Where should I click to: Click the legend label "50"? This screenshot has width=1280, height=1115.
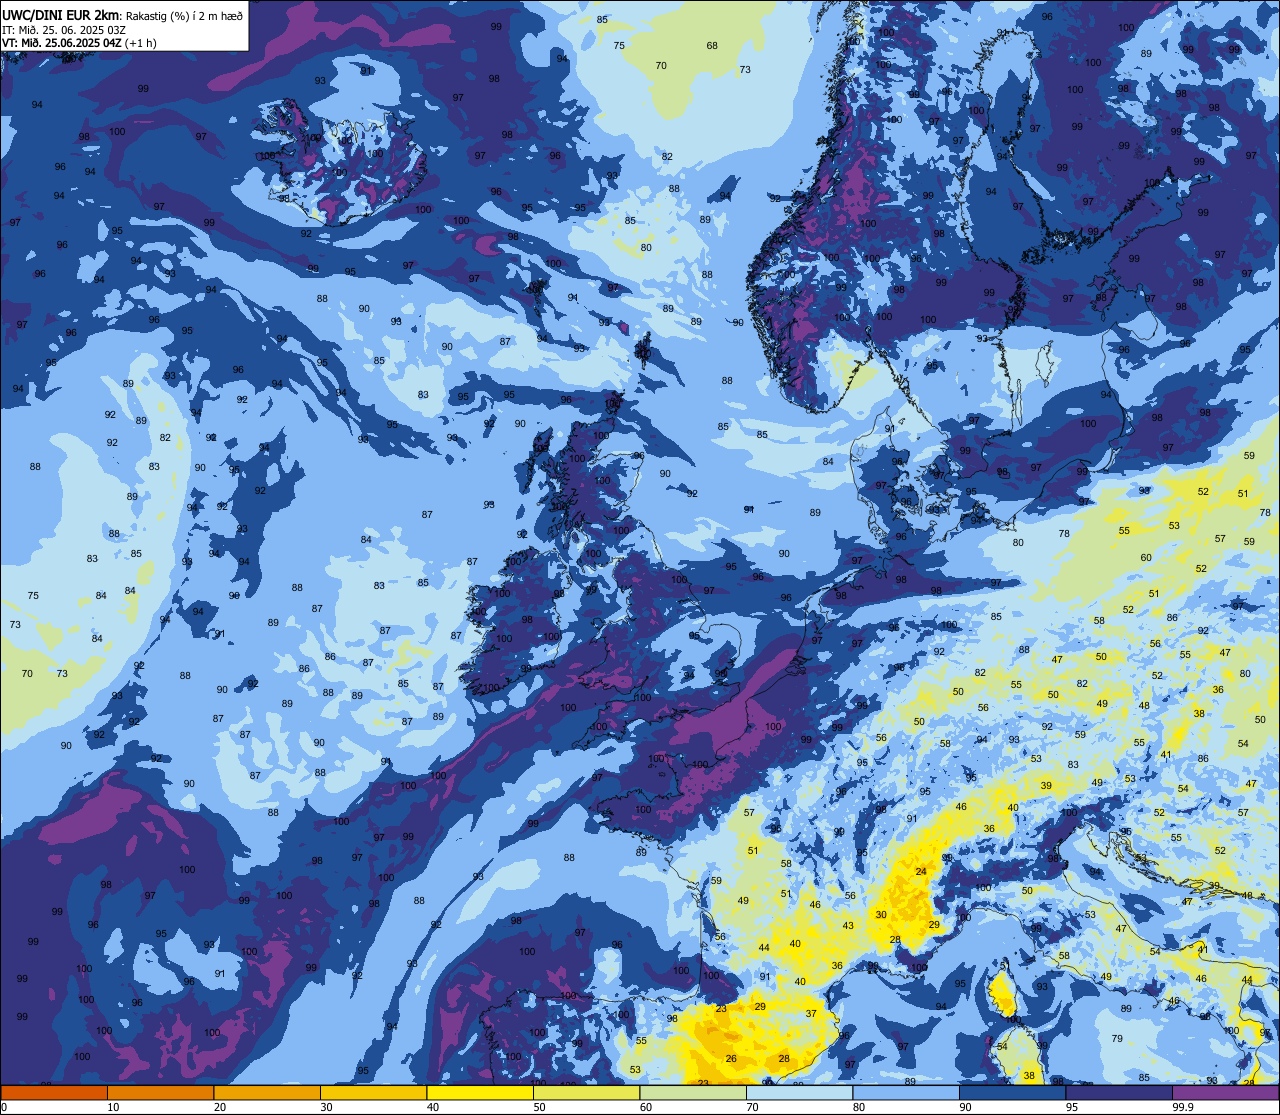pyautogui.click(x=539, y=1107)
